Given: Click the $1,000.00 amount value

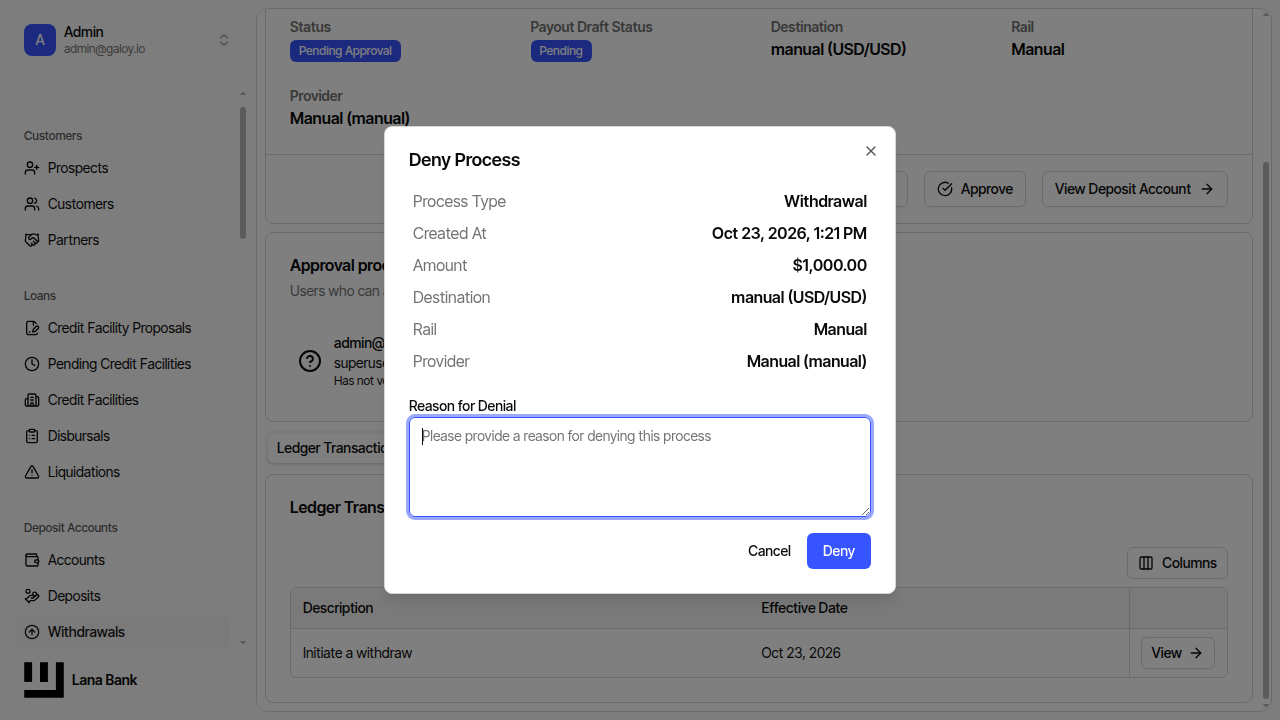Looking at the screenshot, I should [x=830, y=265].
